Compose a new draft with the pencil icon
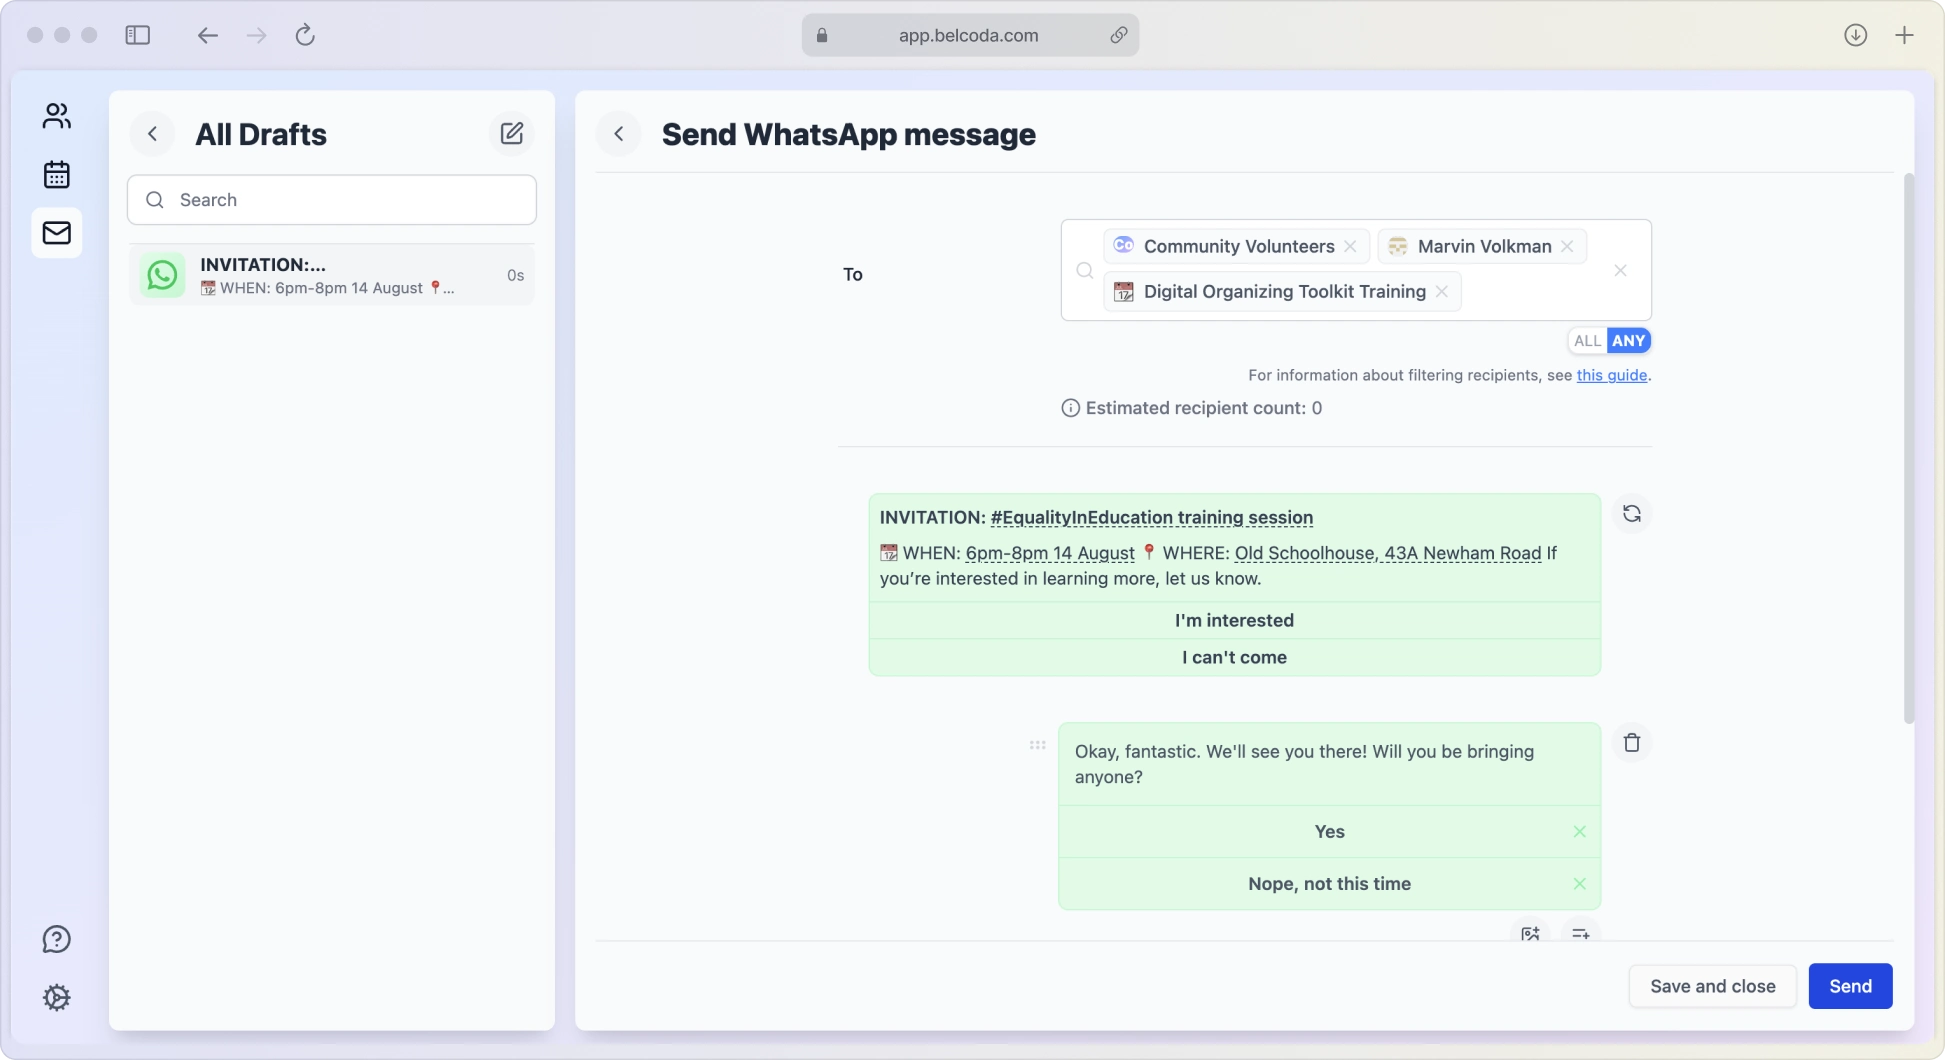Image resolution: width=1945 pixels, height=1060 pixels. pyautogui.click(x=512, y=133)
